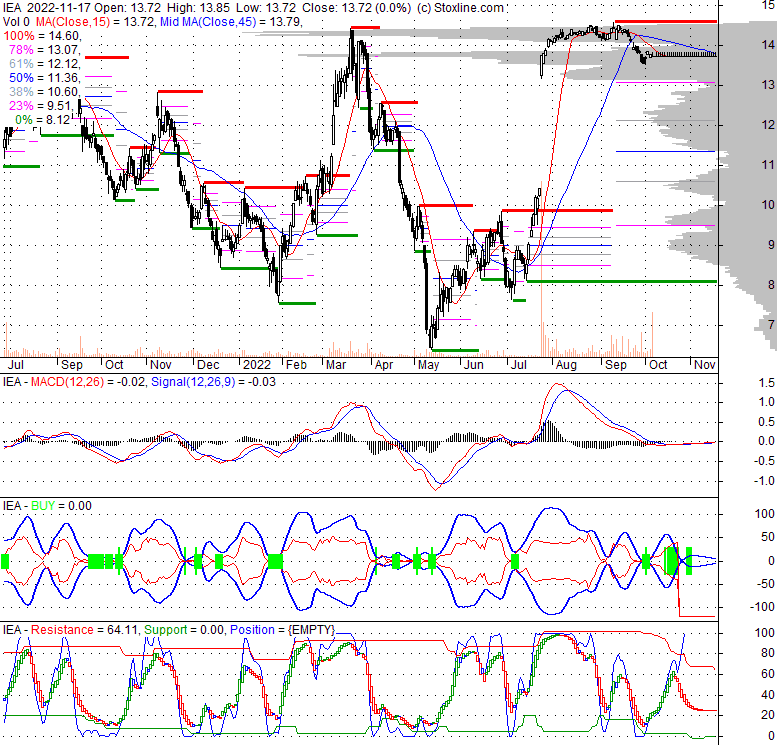This screenshot has height=746, width=778.
Task: Click the "Vol 0" volume label
Action: (x=16, y=22)
